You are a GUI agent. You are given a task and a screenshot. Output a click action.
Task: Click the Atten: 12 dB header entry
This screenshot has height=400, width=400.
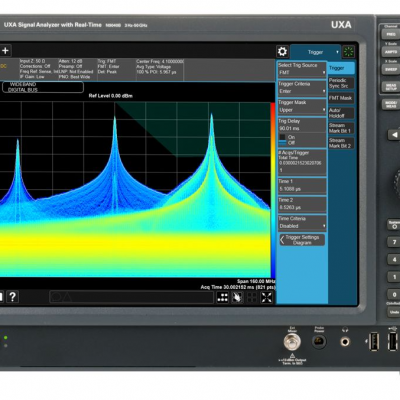click(x=70, y=61)
